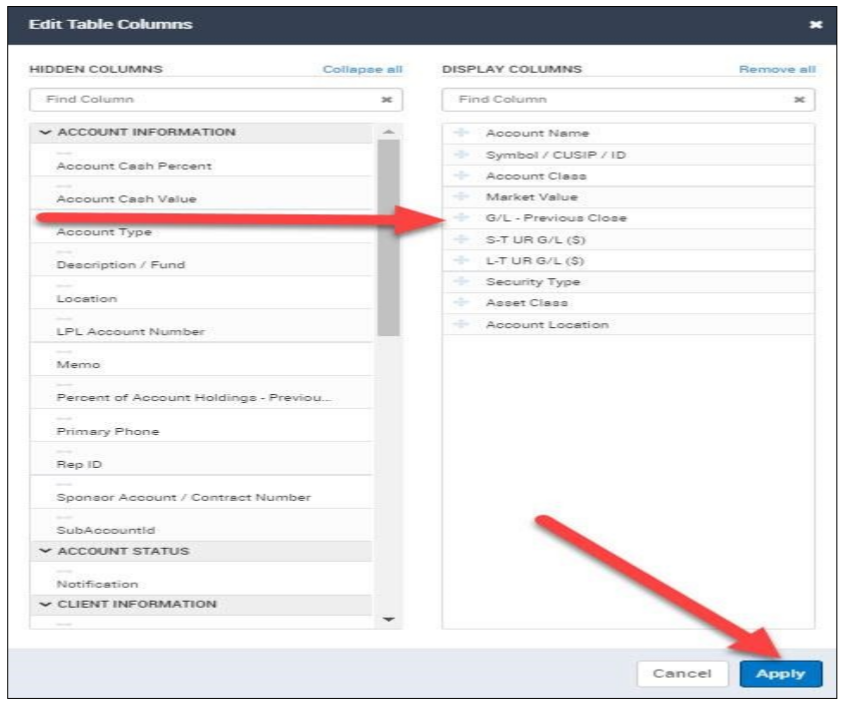The width and height of the screenshot is (844, 707).
Task: Select Account Name display column
Action: coord(629,133)
